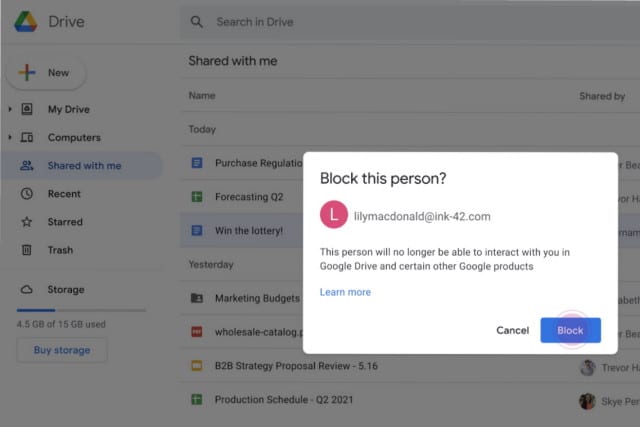Image resolution: width=640 pixels, height=427 pixels.
Task: Click the Google Drive logo icon
Action: click(x=26, y=22)
